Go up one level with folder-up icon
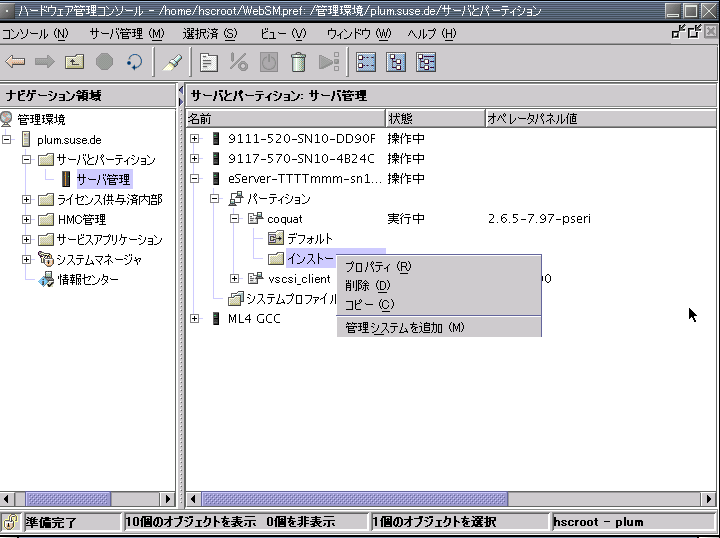The image size is (720, 538). coord(74,62)
